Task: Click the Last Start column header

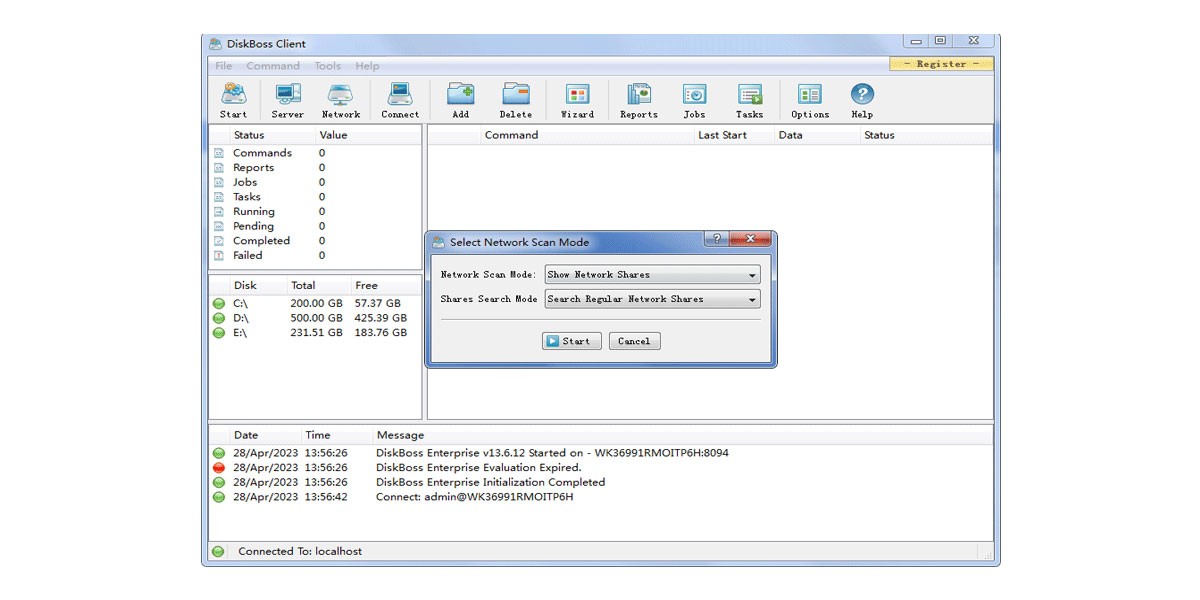Action: pyautogui.click(x=722, y=135)
